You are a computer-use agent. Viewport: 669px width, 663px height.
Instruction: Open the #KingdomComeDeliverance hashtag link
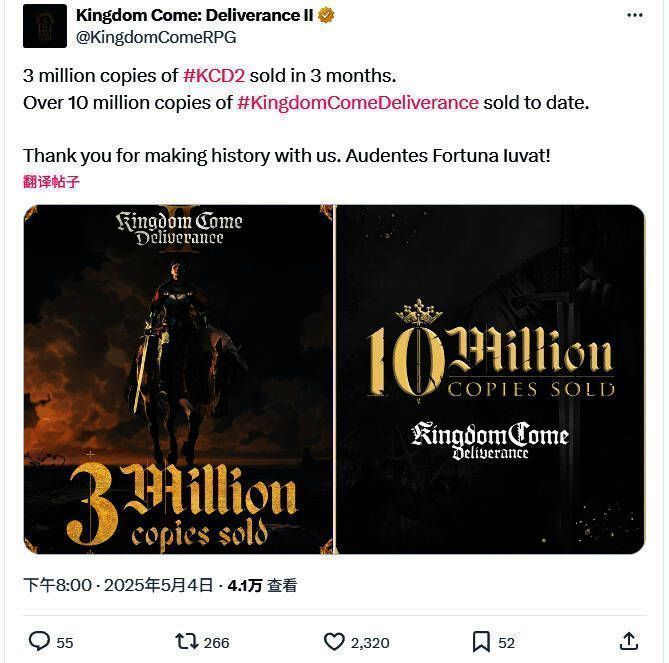click(x=358, y=102)
